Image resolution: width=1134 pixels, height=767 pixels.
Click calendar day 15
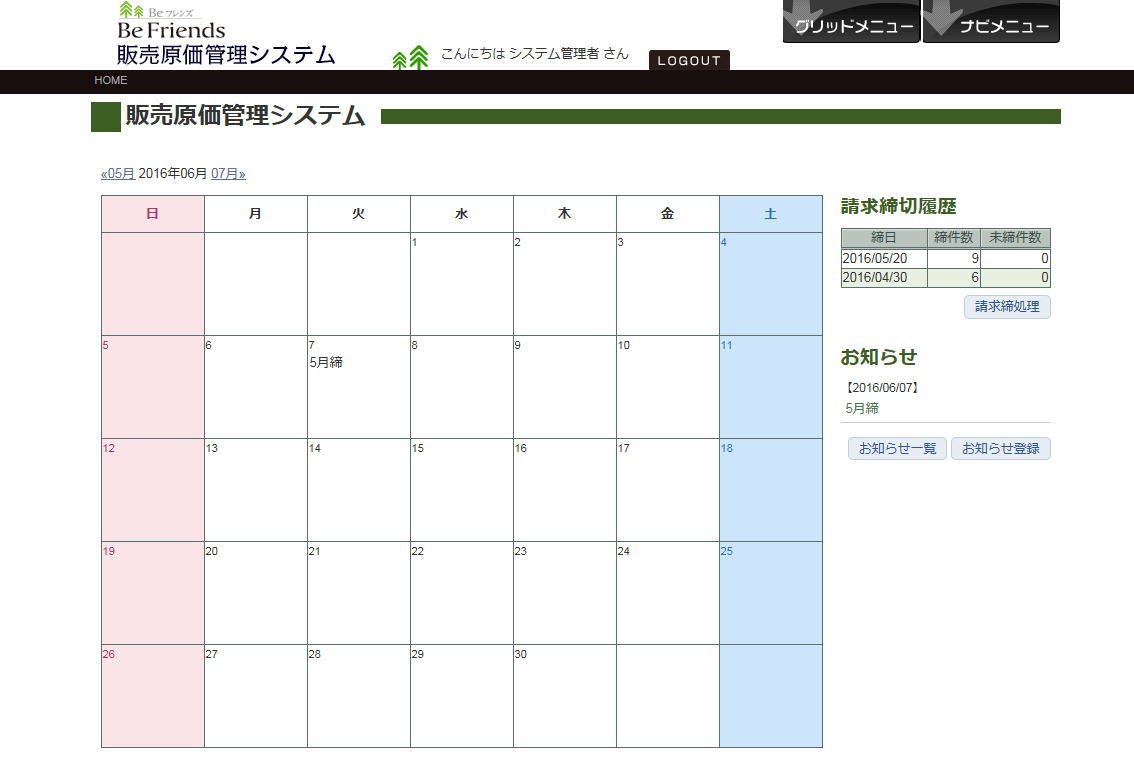point(462,490)
